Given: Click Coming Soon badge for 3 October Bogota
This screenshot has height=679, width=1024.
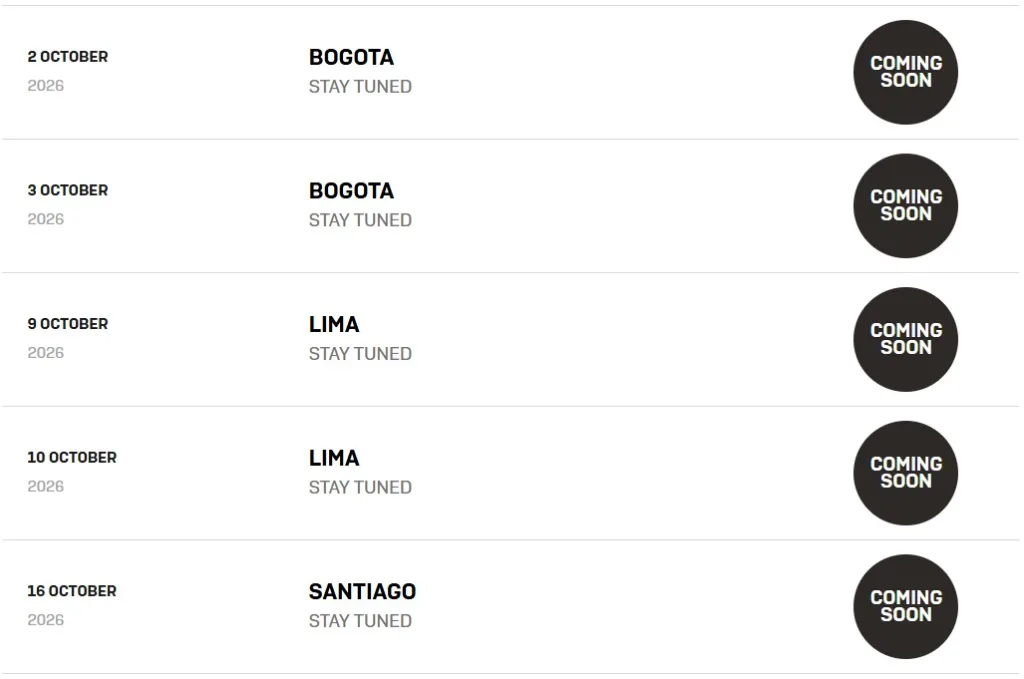Looking at the screenshot, I should 905,206.
